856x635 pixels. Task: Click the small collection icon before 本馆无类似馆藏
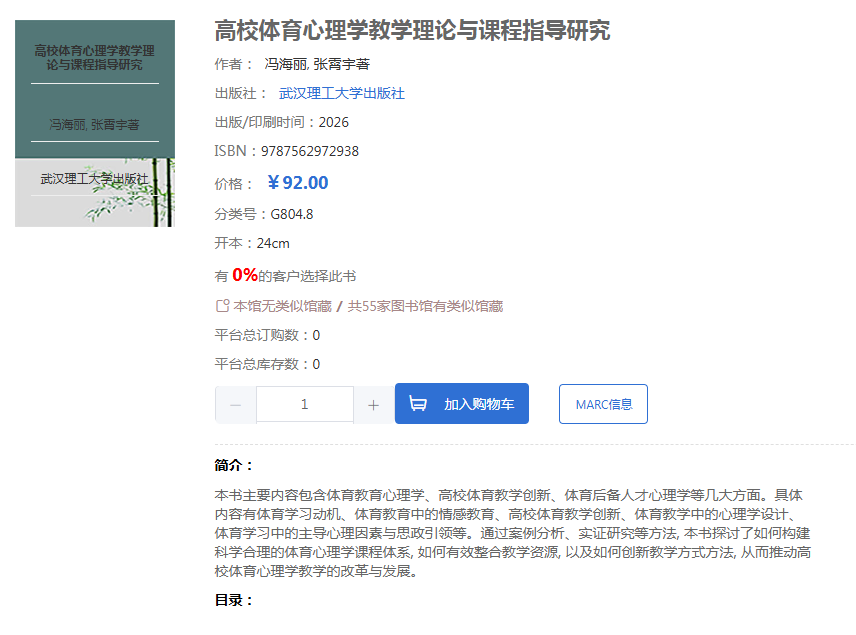(x=222, y=306)
